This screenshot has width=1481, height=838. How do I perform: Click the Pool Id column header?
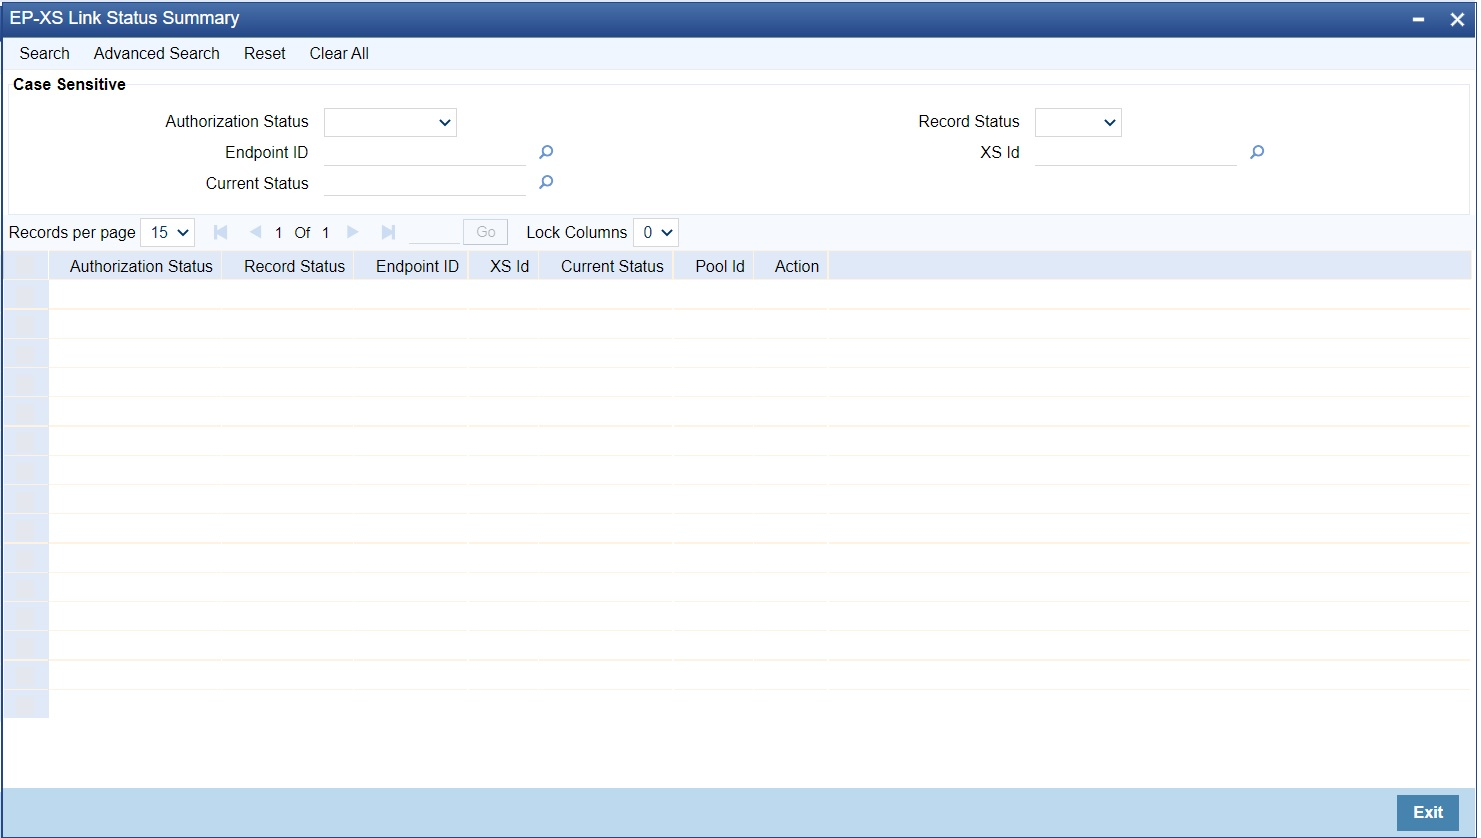click(x=720, y=266)
